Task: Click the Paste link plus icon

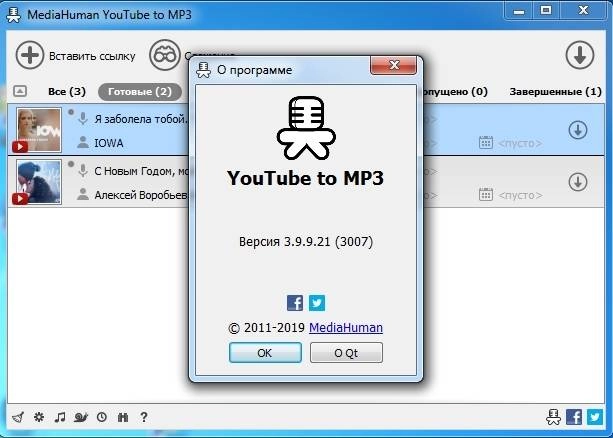Action: [30, 56]
